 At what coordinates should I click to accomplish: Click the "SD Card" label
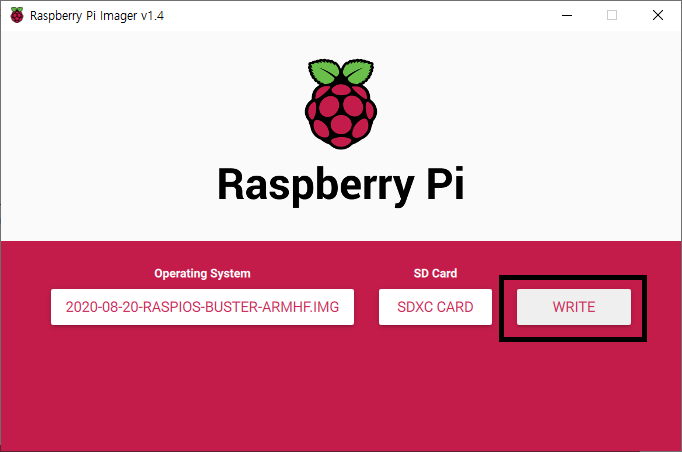click(435, 273)
